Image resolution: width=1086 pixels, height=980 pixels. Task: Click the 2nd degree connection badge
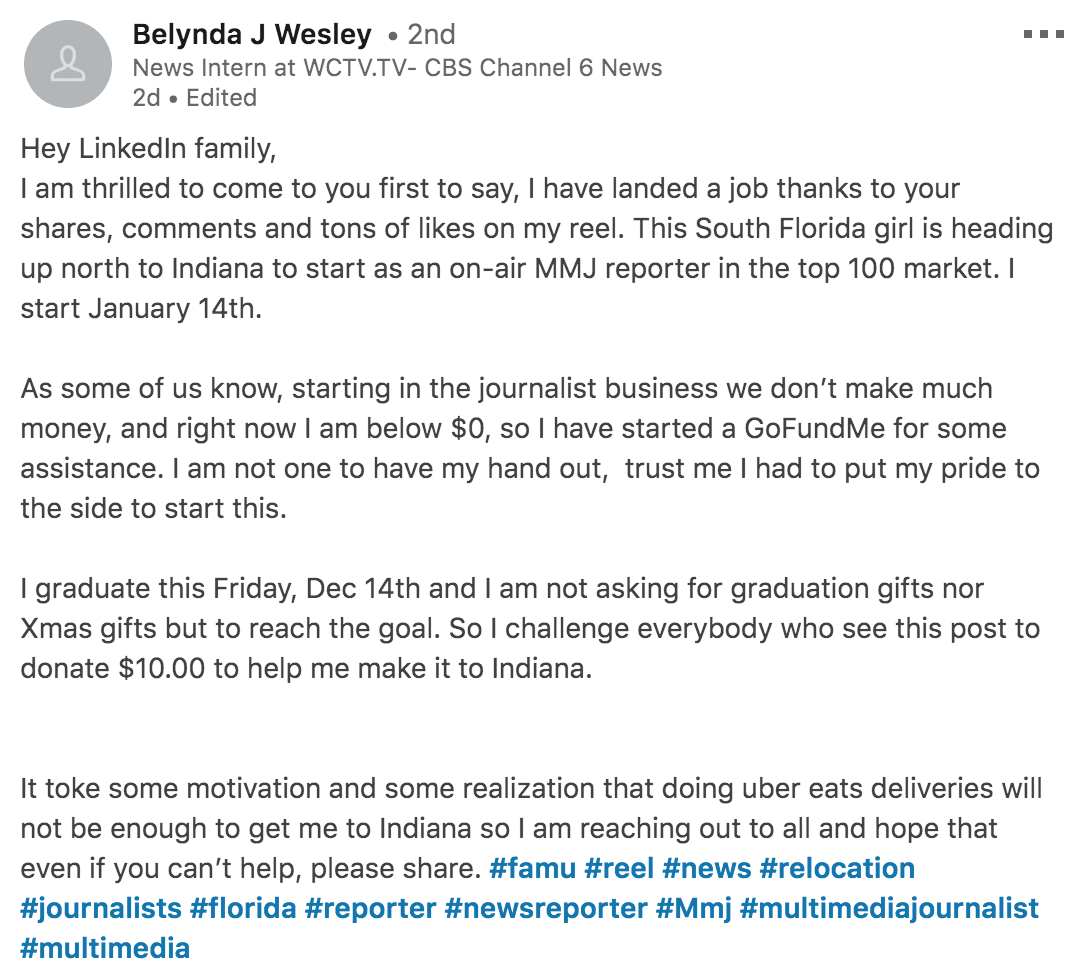(423, 35)
